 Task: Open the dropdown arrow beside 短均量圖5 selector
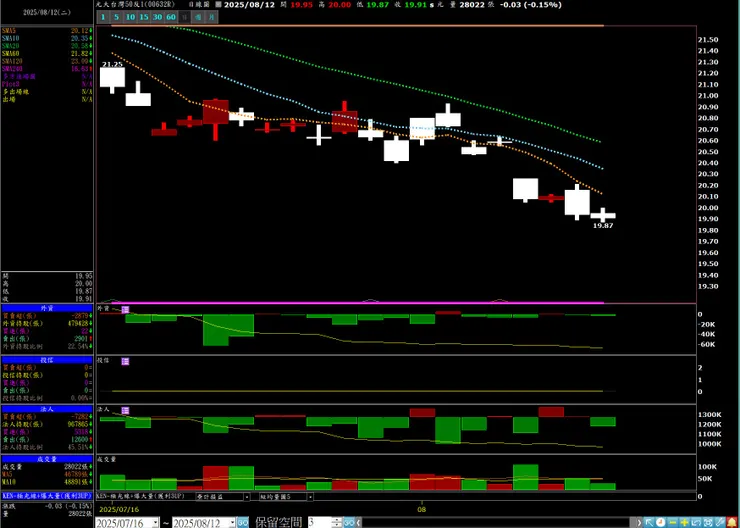click(310, 497)
